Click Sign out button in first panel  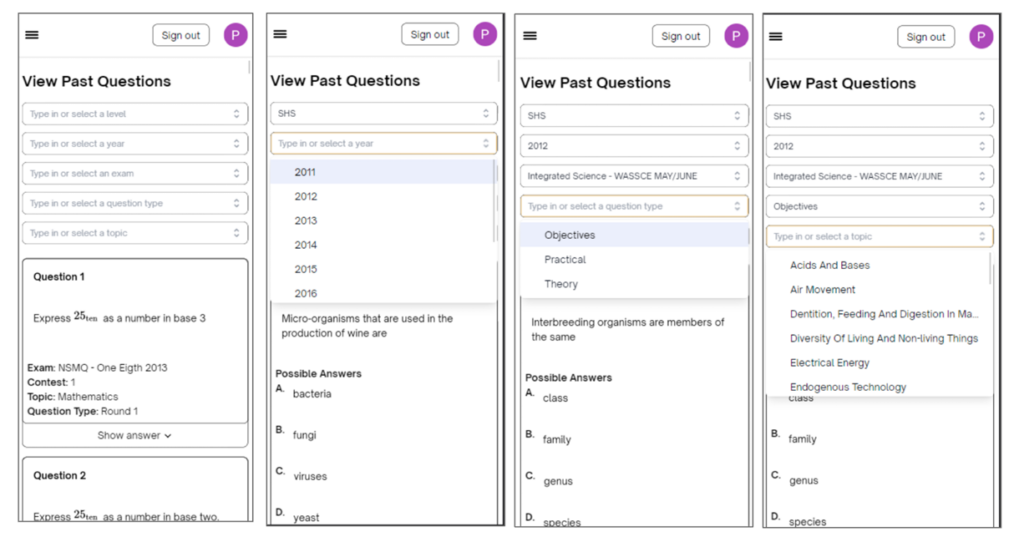(181, 35)
